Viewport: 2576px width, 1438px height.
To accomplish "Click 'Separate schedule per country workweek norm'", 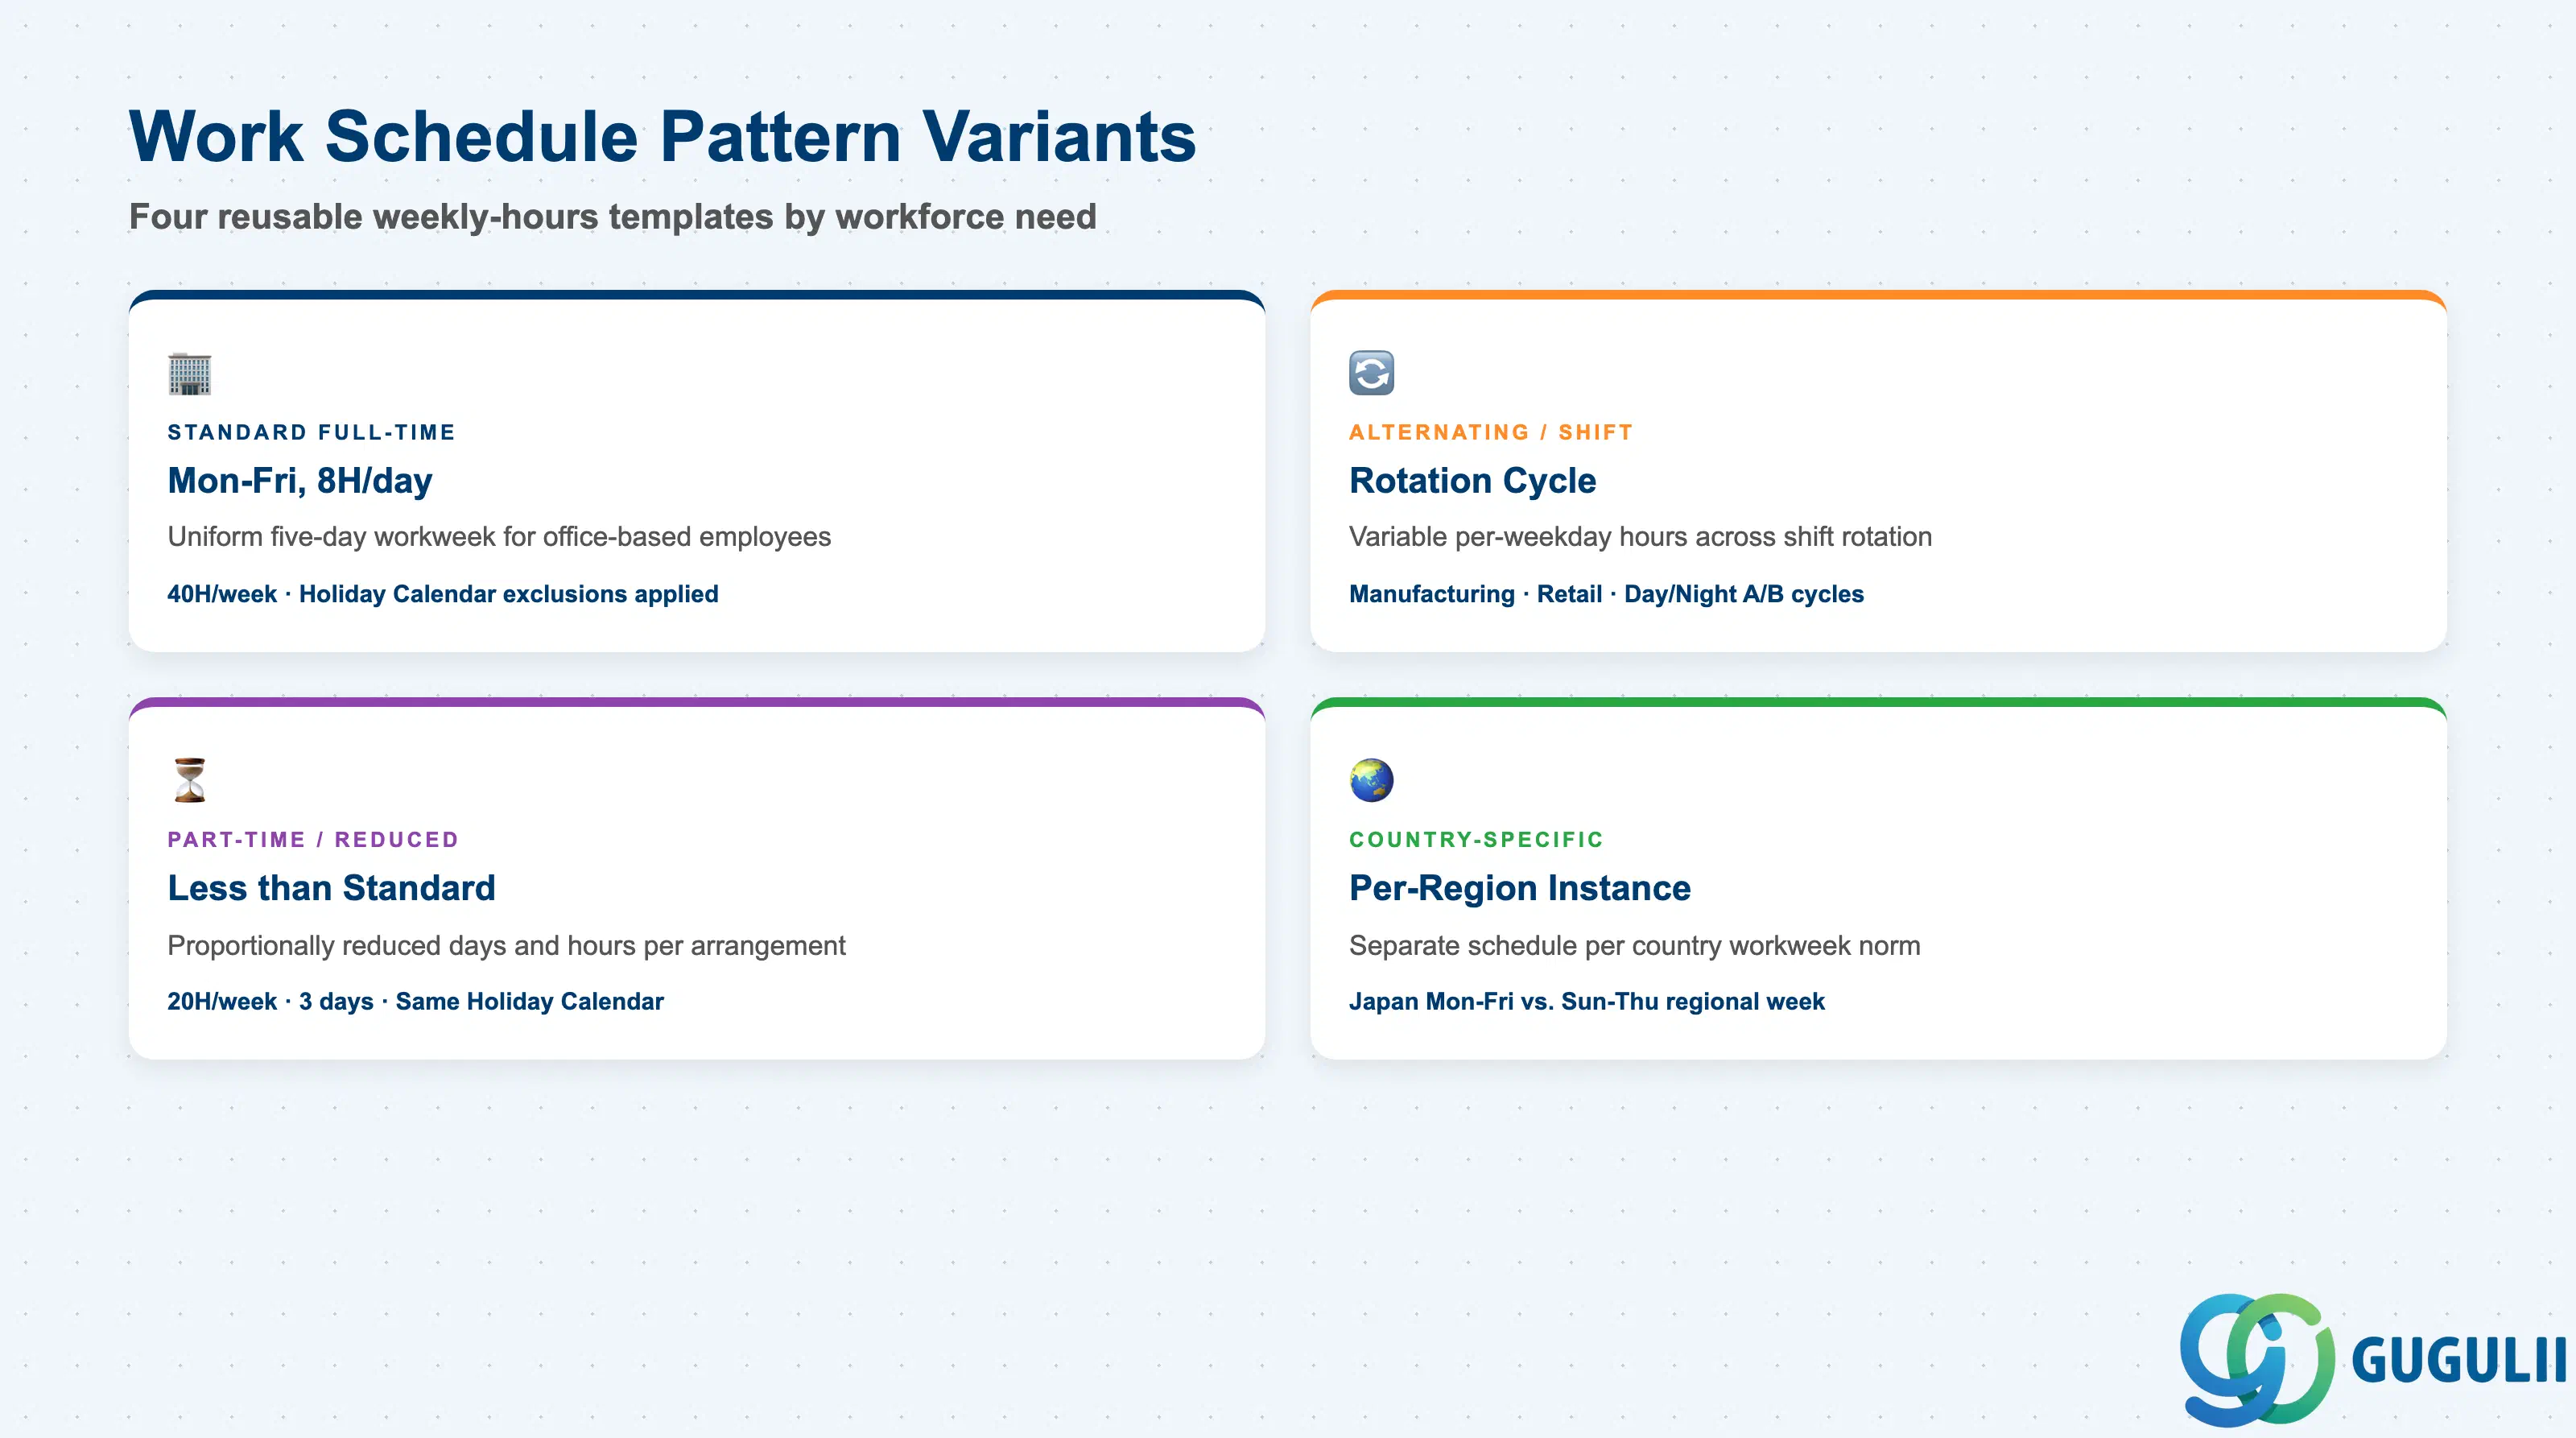I will click(1634, 945).
